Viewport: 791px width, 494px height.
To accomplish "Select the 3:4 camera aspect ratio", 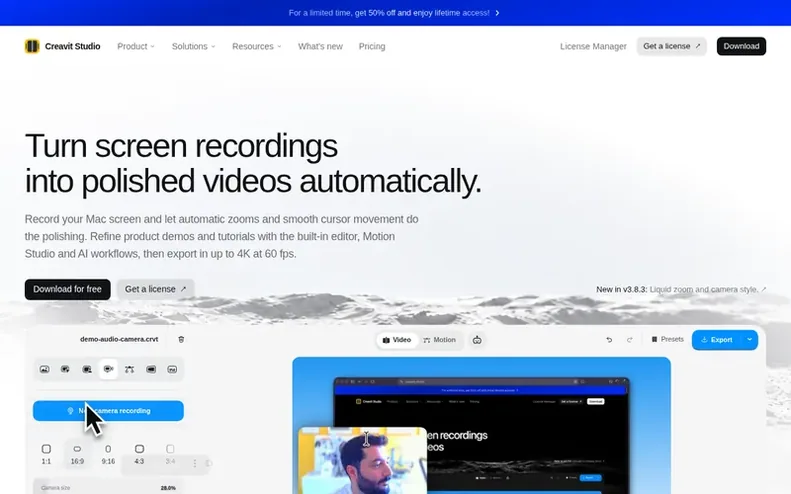I will pyautogui.click(x=170, y=454).
